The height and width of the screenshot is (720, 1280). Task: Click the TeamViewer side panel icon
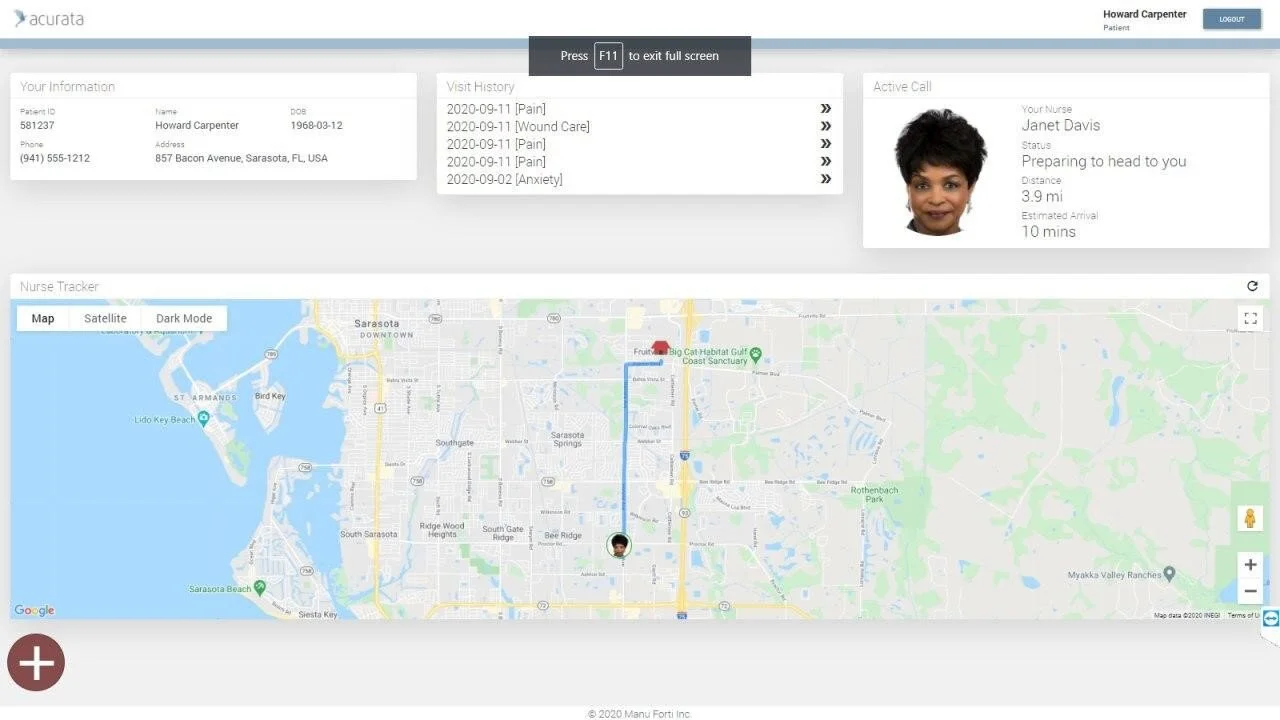(x=1270, y=618)
